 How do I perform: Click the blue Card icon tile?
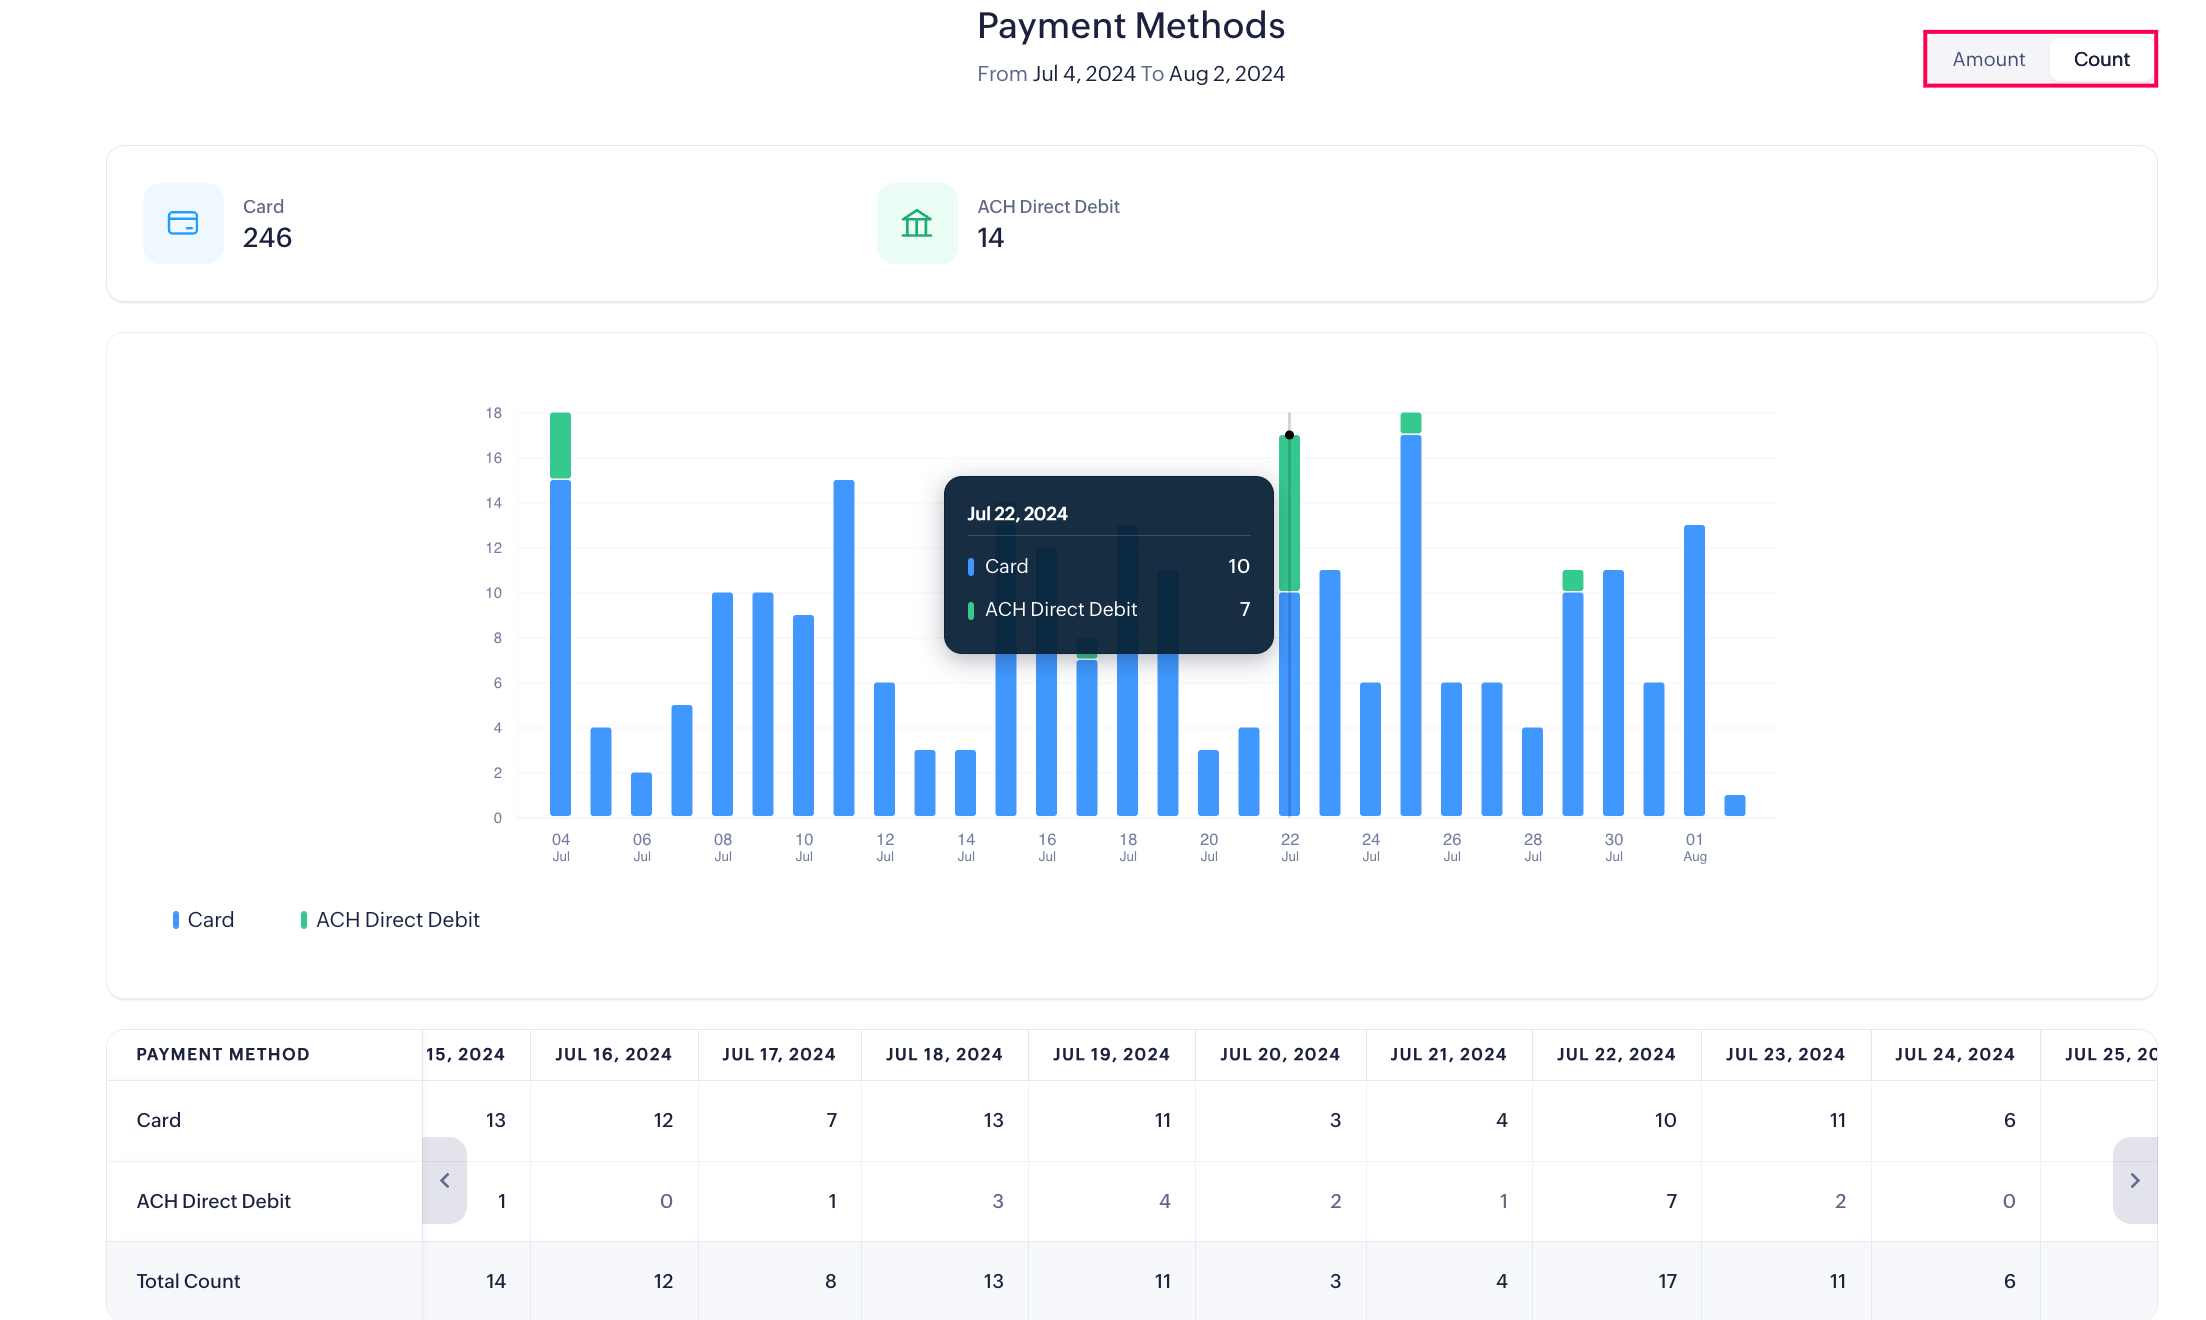click(183, 223)
